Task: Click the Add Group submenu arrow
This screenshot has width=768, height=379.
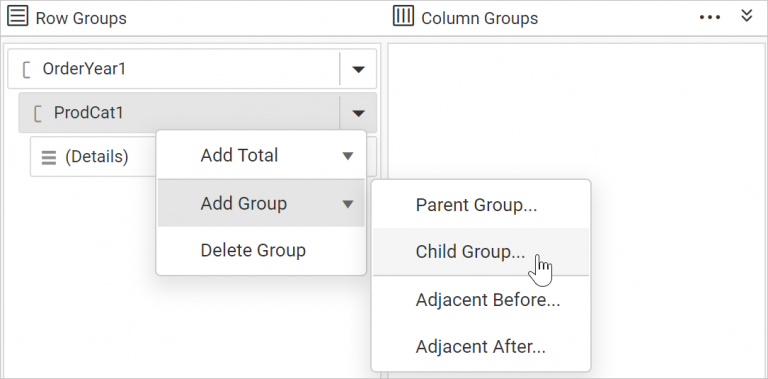Action: tap(347, 204)
